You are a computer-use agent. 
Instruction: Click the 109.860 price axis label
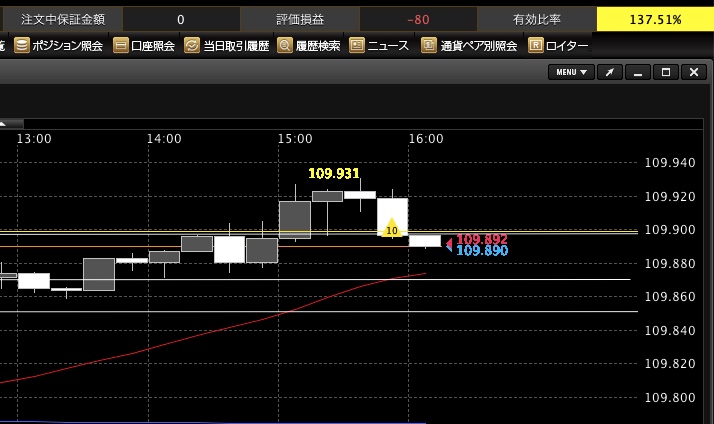(x=670, y=296)
